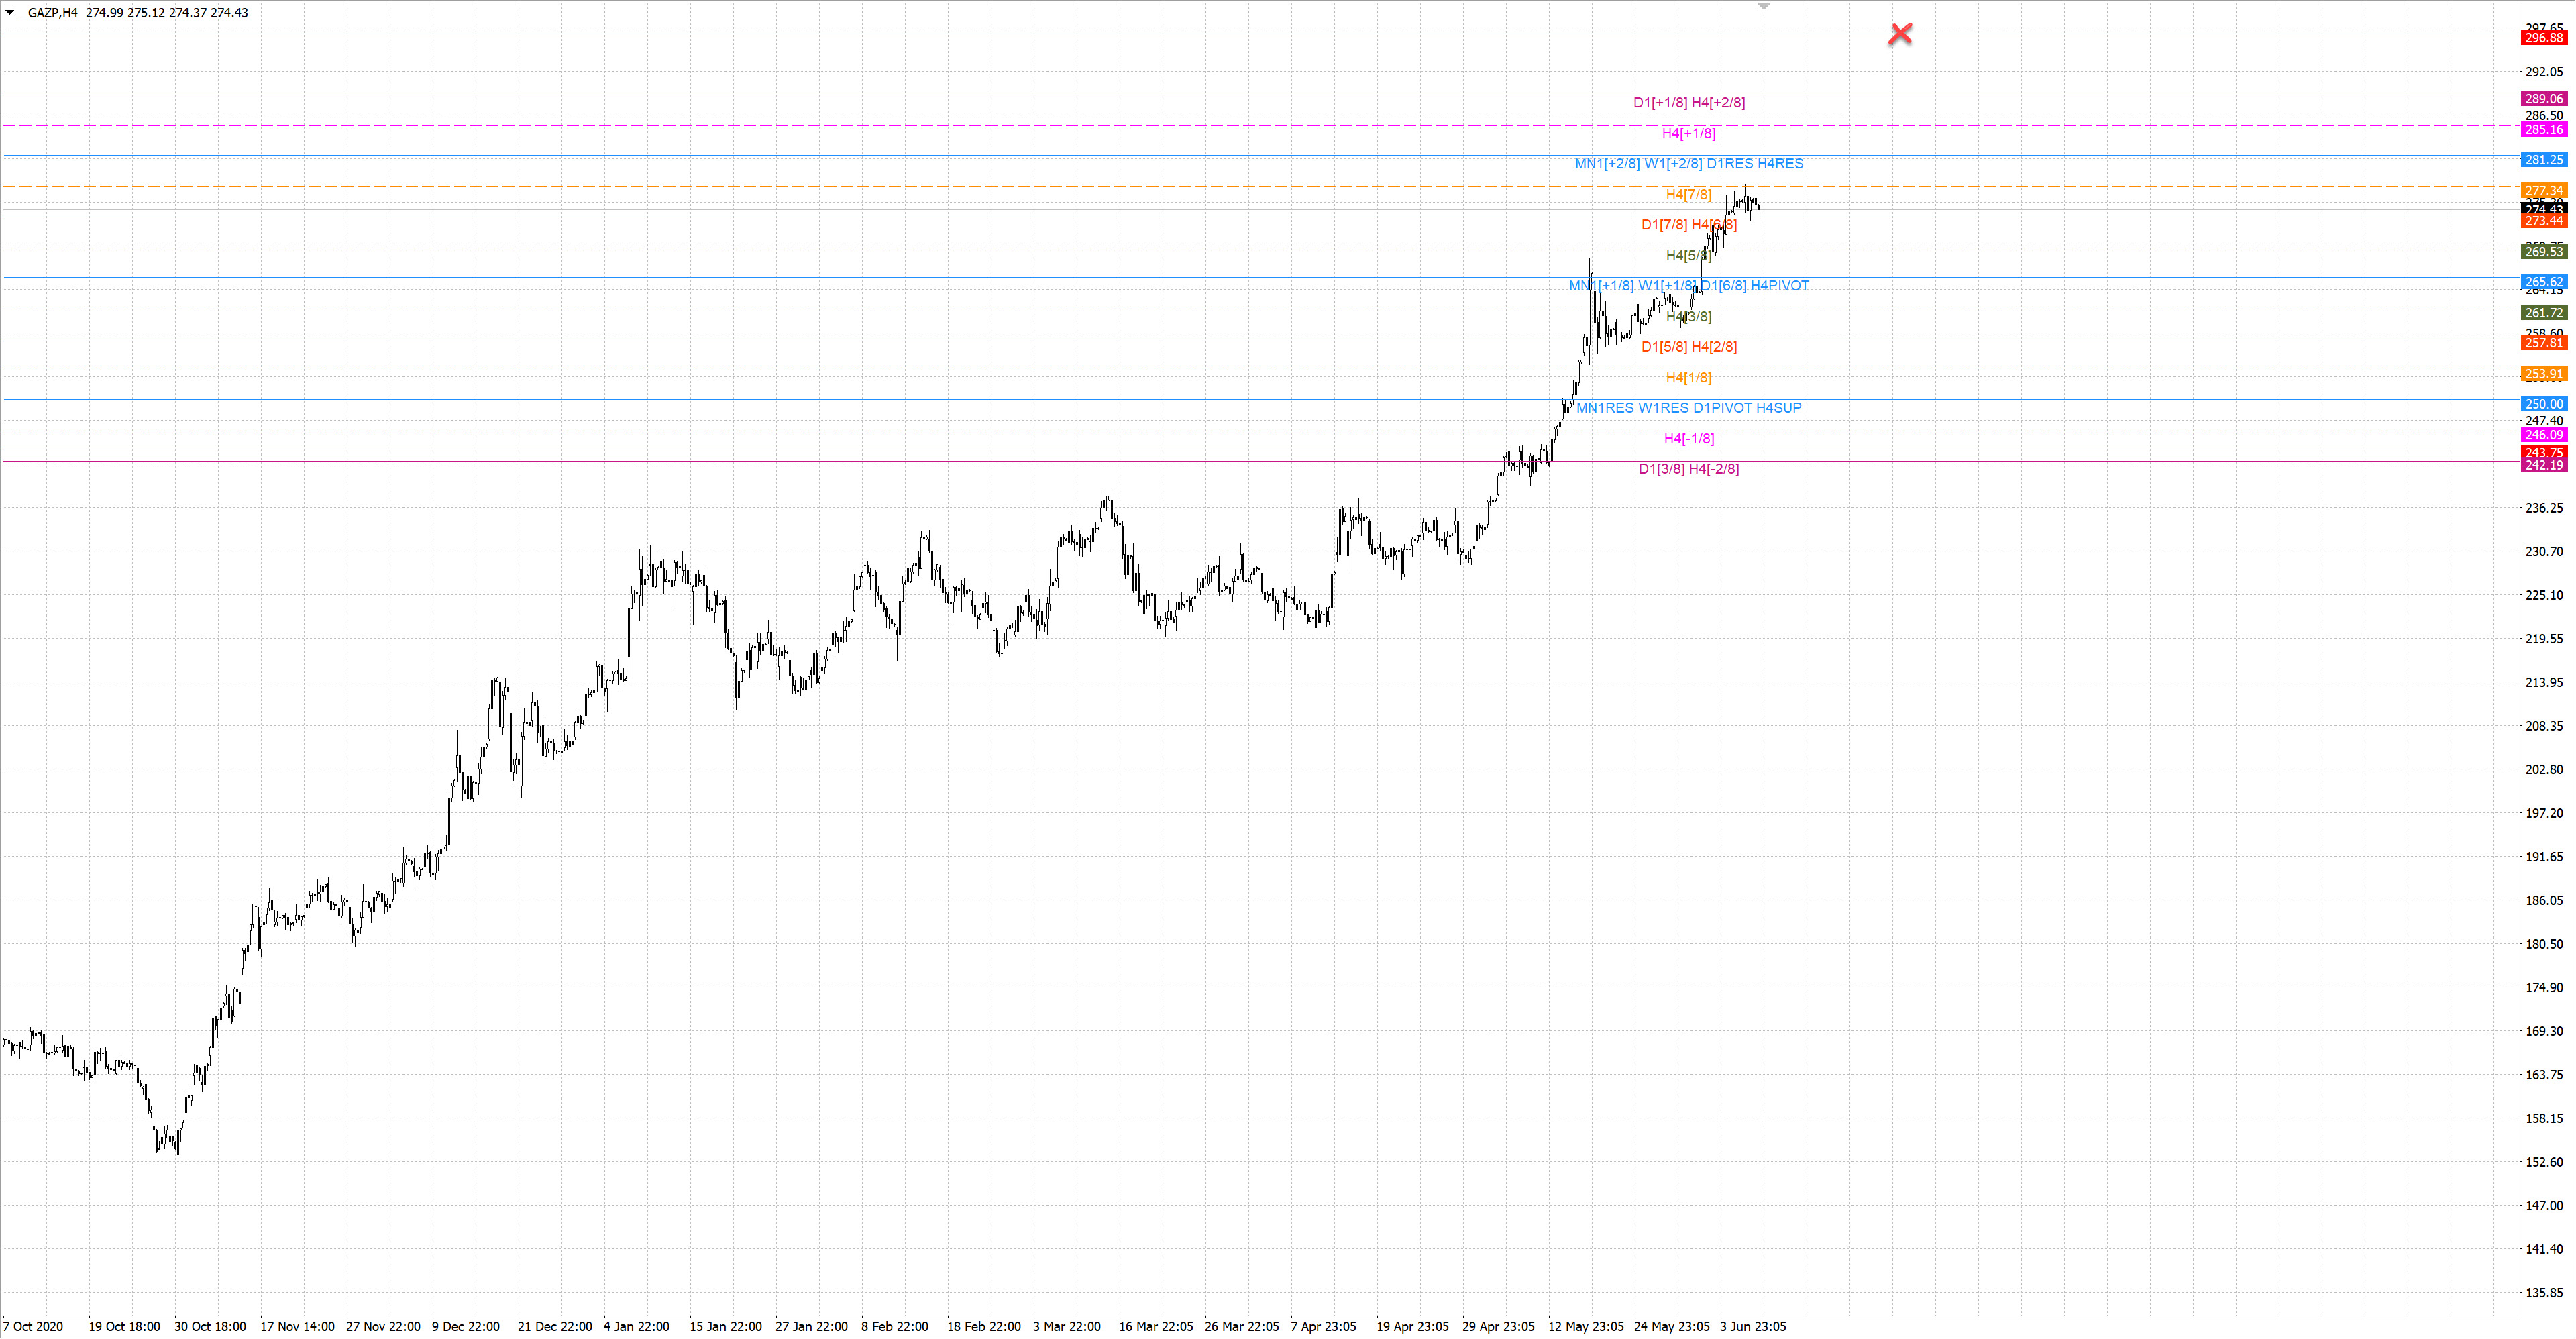This screenshot has height=1339, width=2576.
Task: Click the black 274.43 current price tag
Action: [x=2543, y=208]
